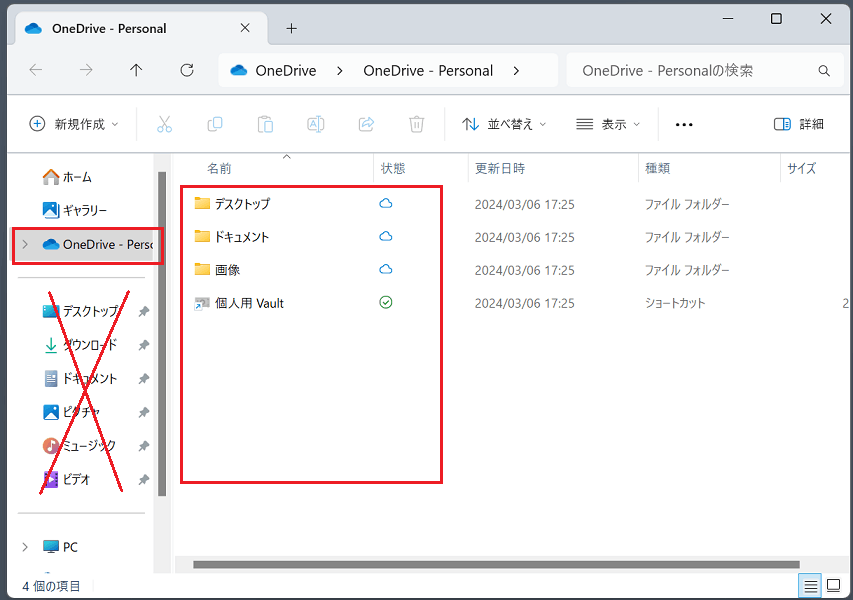
Task: Go up one folder level
Action: 136,70
